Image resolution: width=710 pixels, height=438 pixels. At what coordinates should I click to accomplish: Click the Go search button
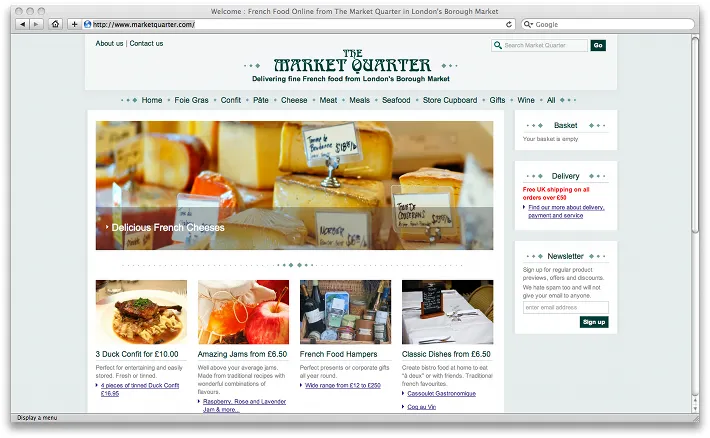598,45
